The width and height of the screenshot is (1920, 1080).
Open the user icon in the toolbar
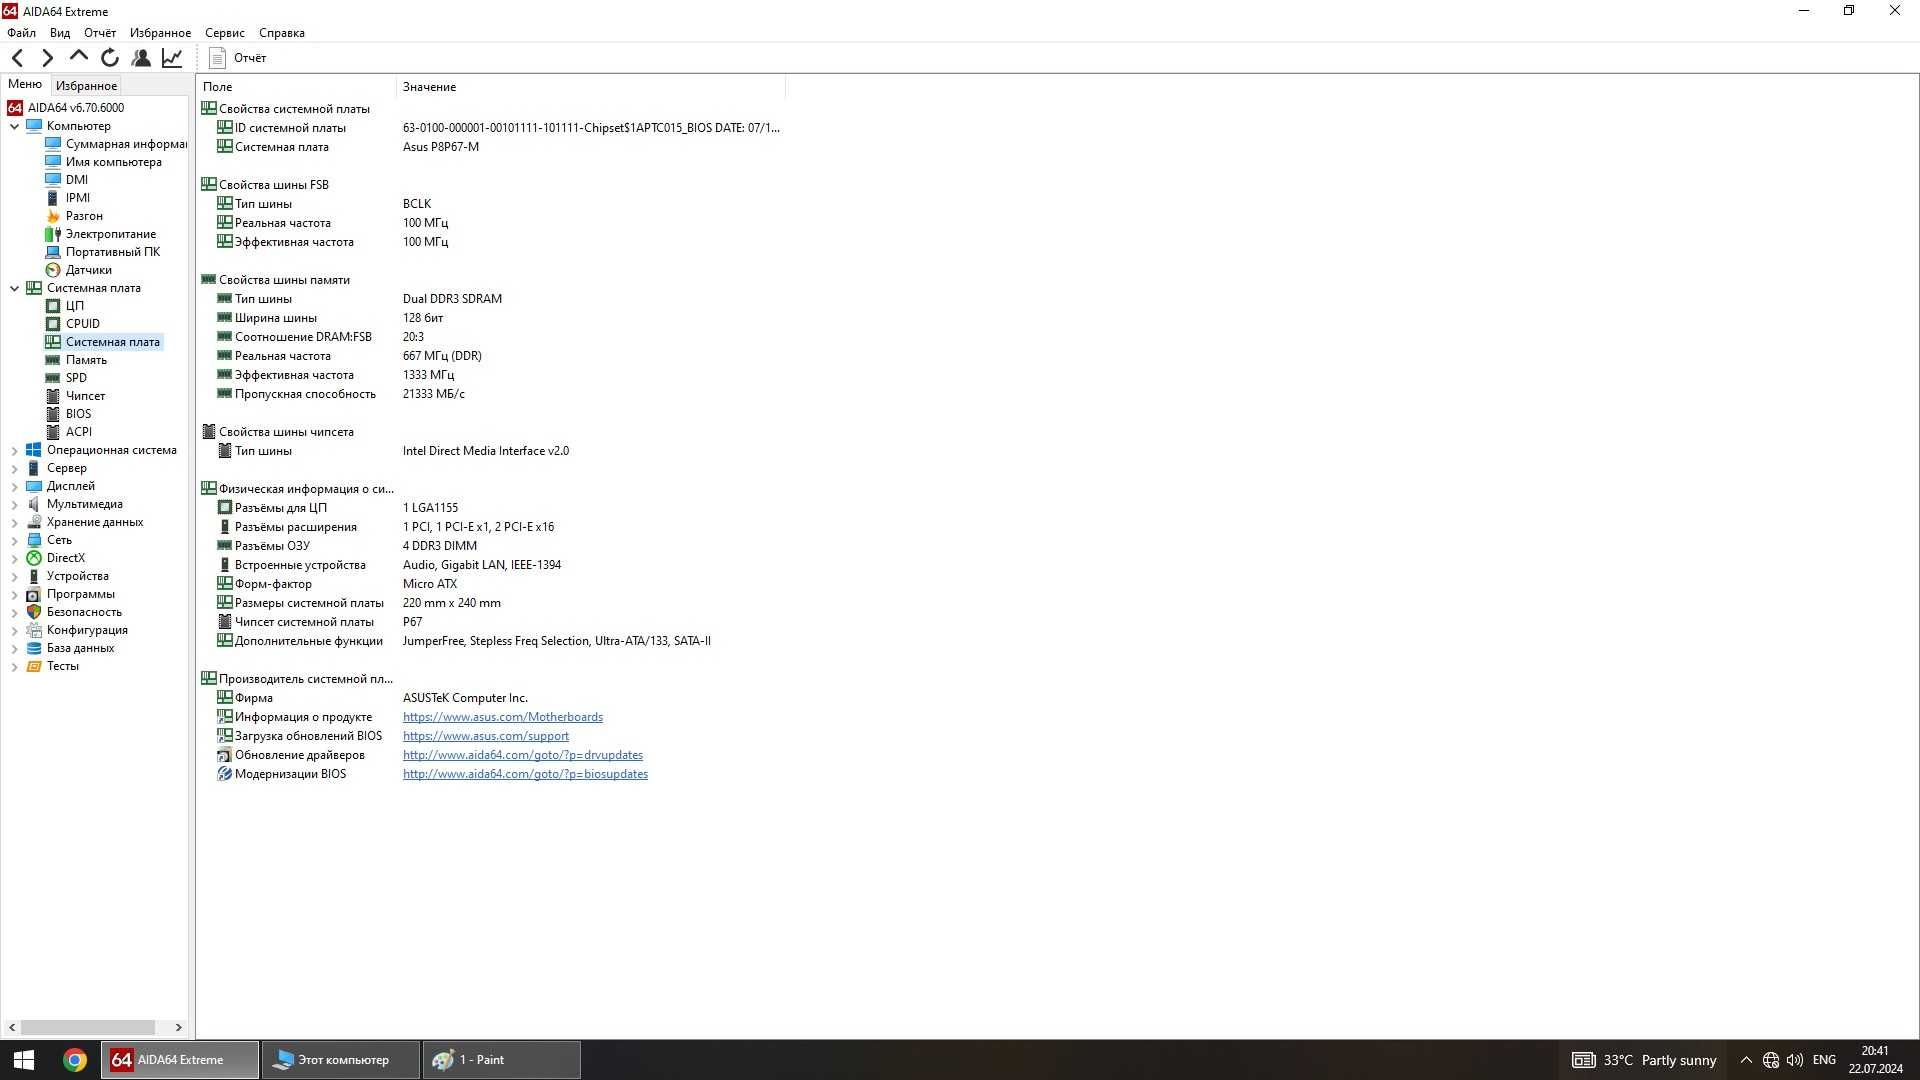[141, 58]
